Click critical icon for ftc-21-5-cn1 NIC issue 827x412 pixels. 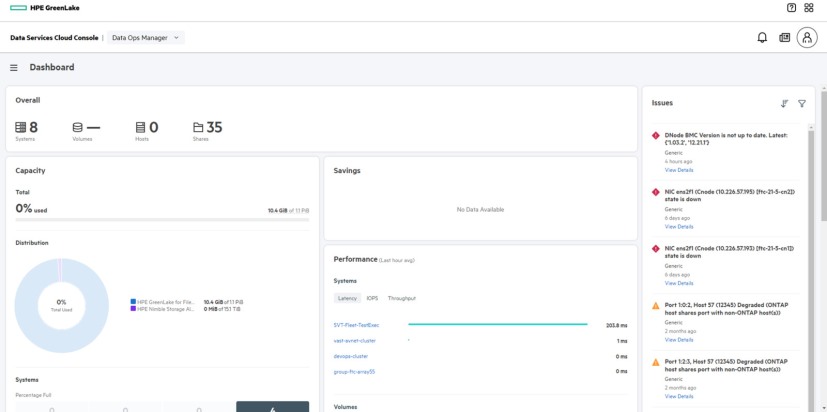pyautogui.click(x=656, y=248)
